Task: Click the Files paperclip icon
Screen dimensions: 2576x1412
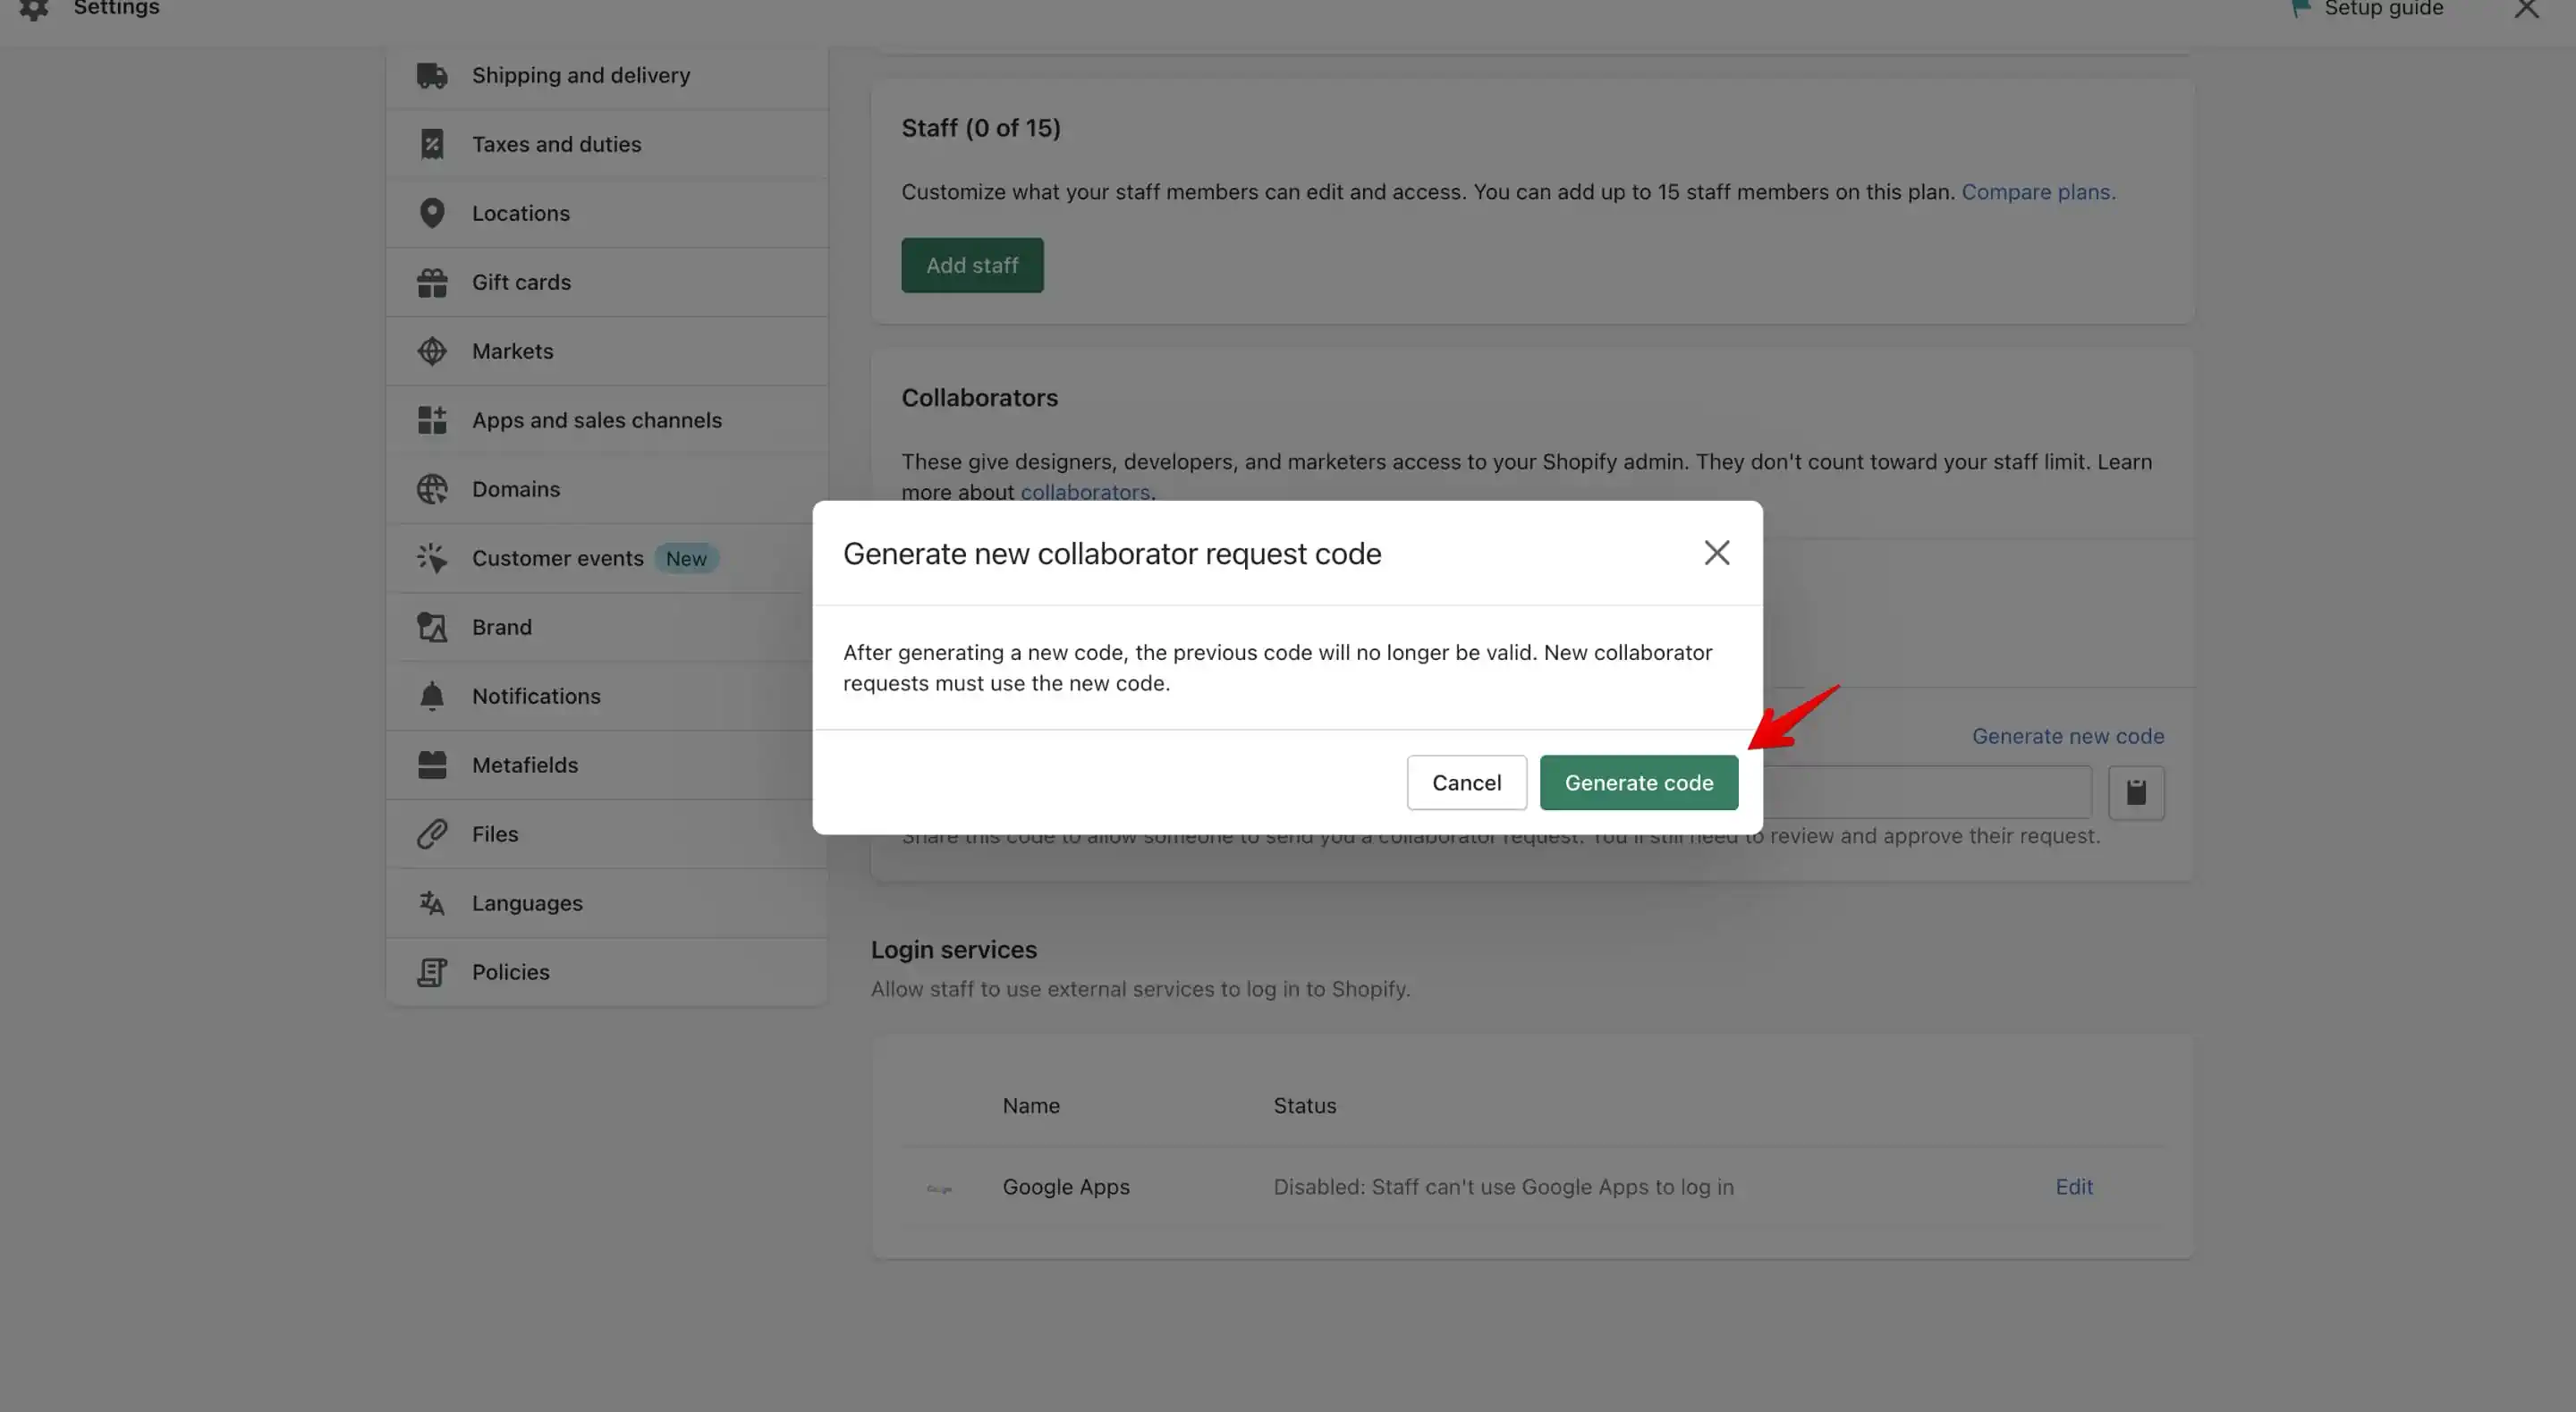Action: pos(432,834)
